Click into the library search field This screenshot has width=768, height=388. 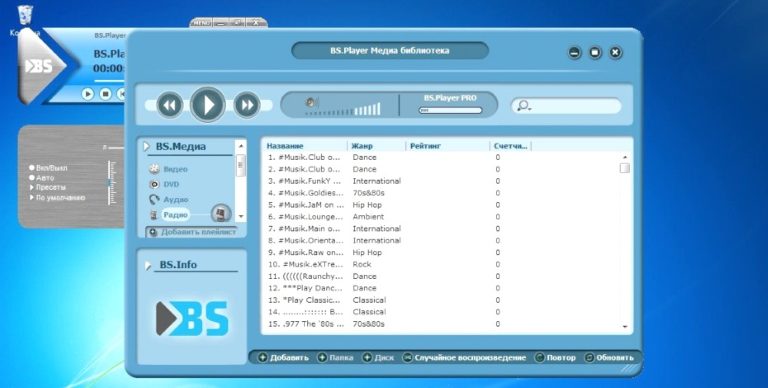coord(567,105)
